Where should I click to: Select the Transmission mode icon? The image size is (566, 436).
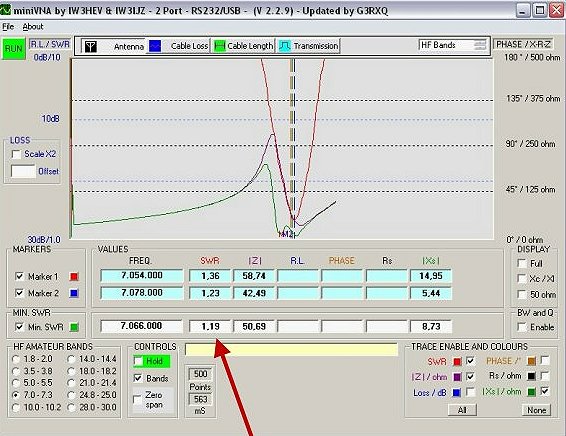(285, 46)
